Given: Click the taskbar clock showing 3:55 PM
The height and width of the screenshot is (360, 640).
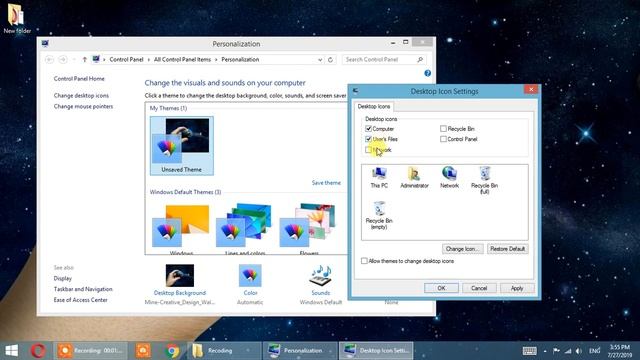Looking at the screenshot, I should 620,351.
